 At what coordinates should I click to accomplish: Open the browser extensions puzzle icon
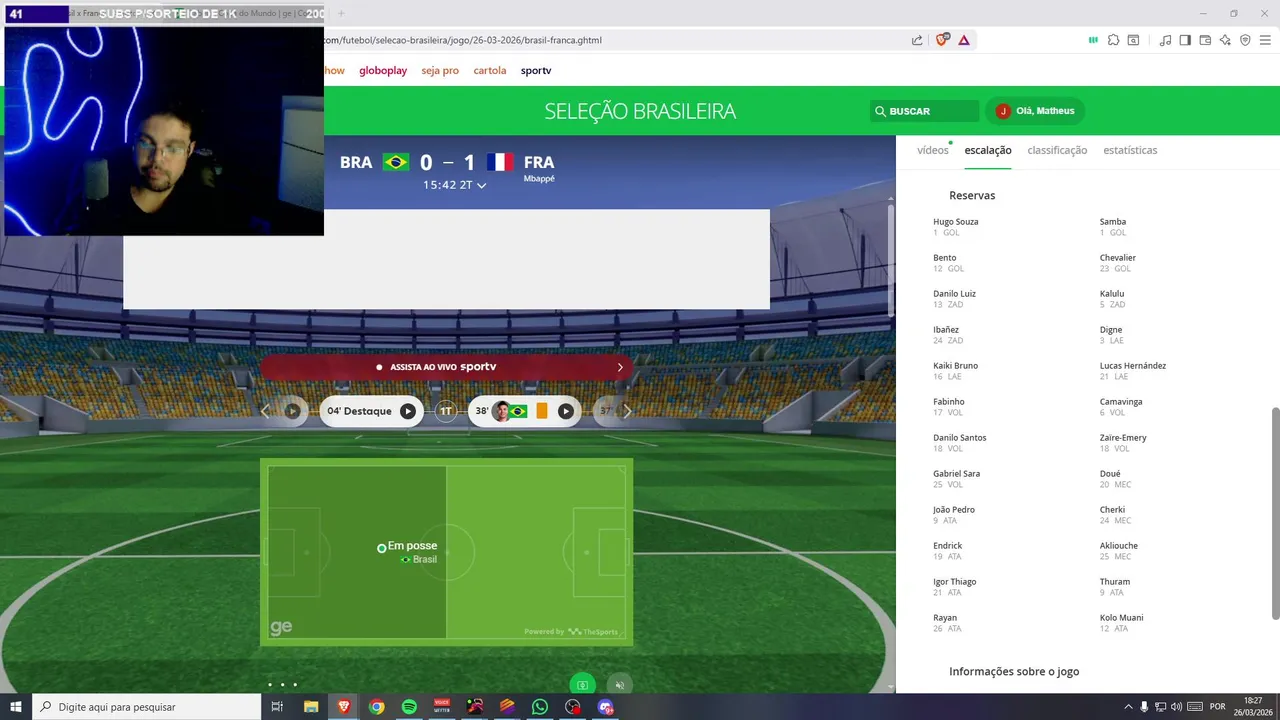(1113, 40)
